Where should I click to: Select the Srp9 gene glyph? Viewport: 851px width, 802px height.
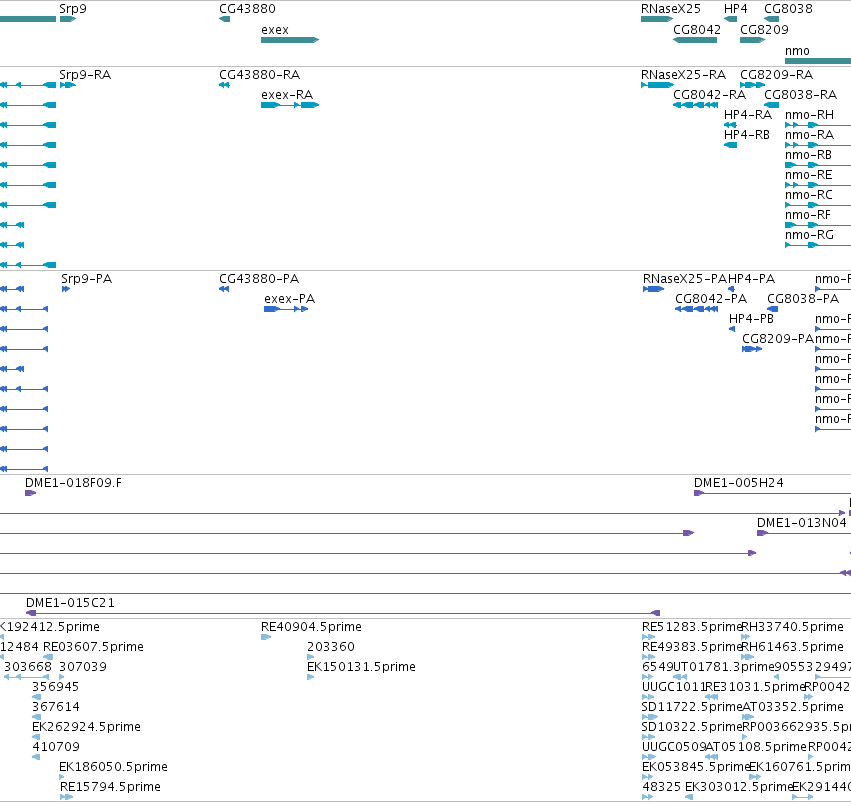(68, 19)
